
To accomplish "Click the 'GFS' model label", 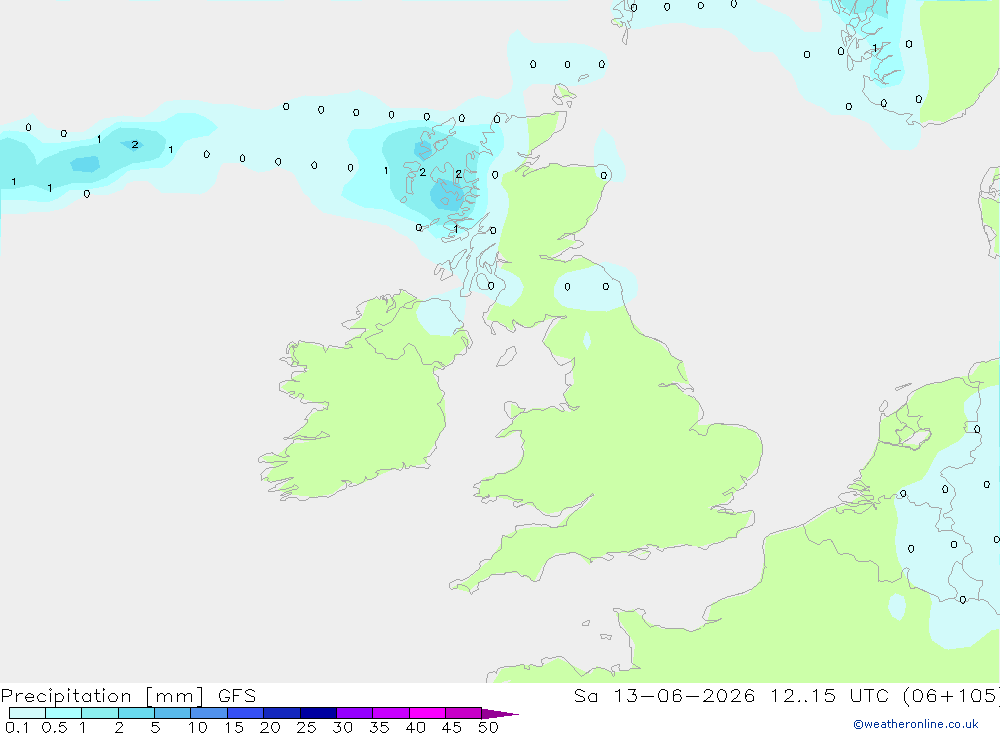I will click(237, 695).
